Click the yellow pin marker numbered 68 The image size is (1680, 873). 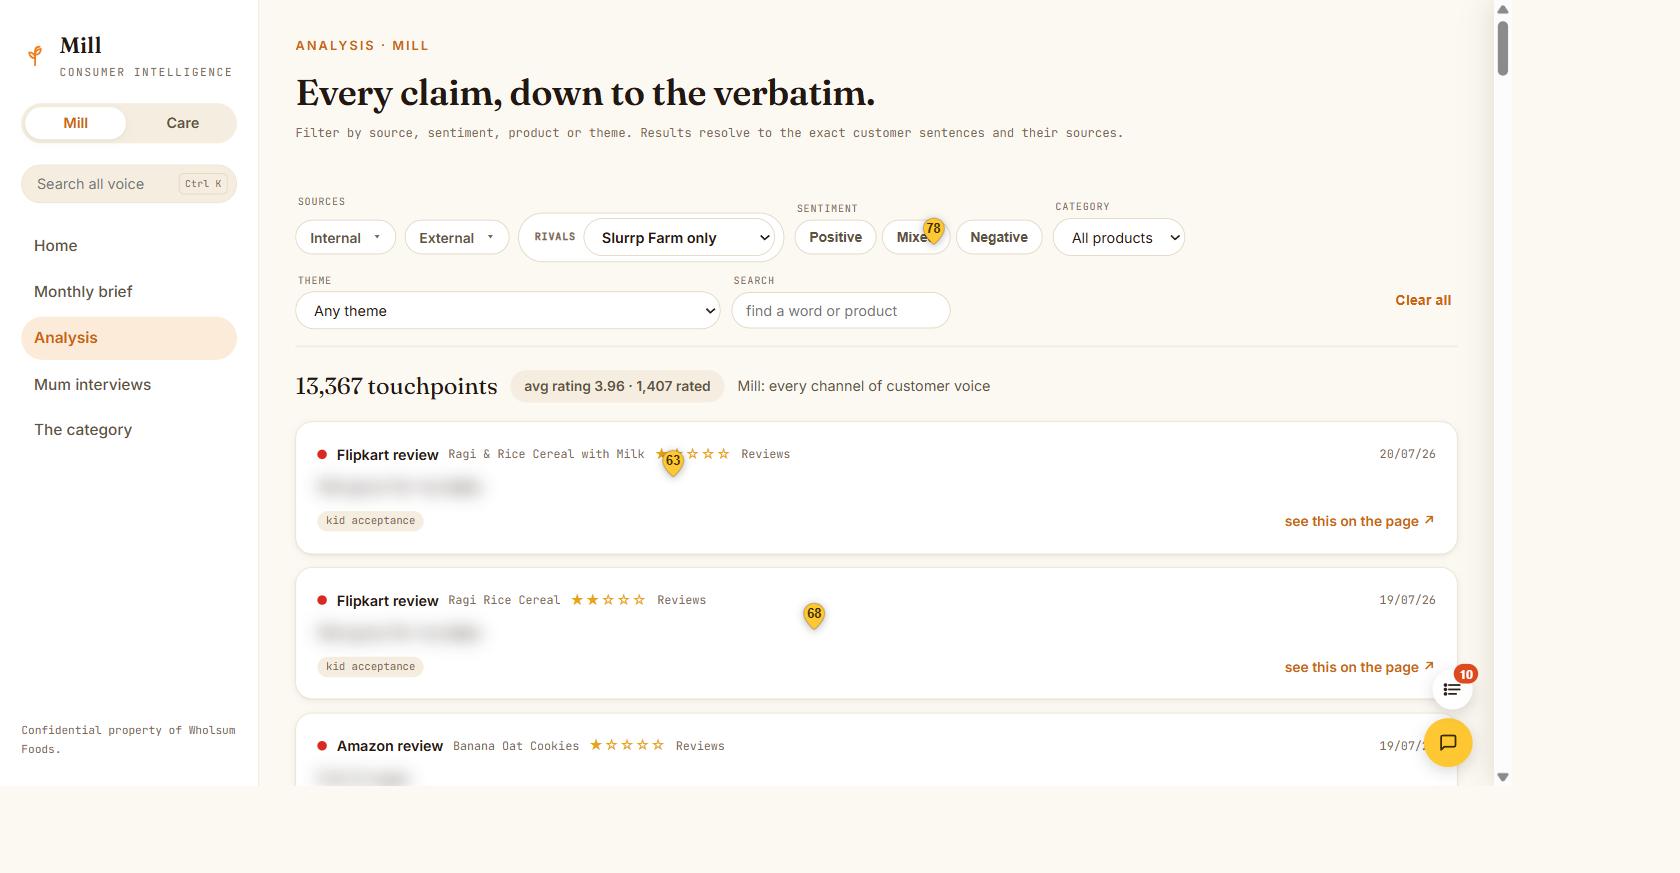pyautogui.click(x=814, y=615)
